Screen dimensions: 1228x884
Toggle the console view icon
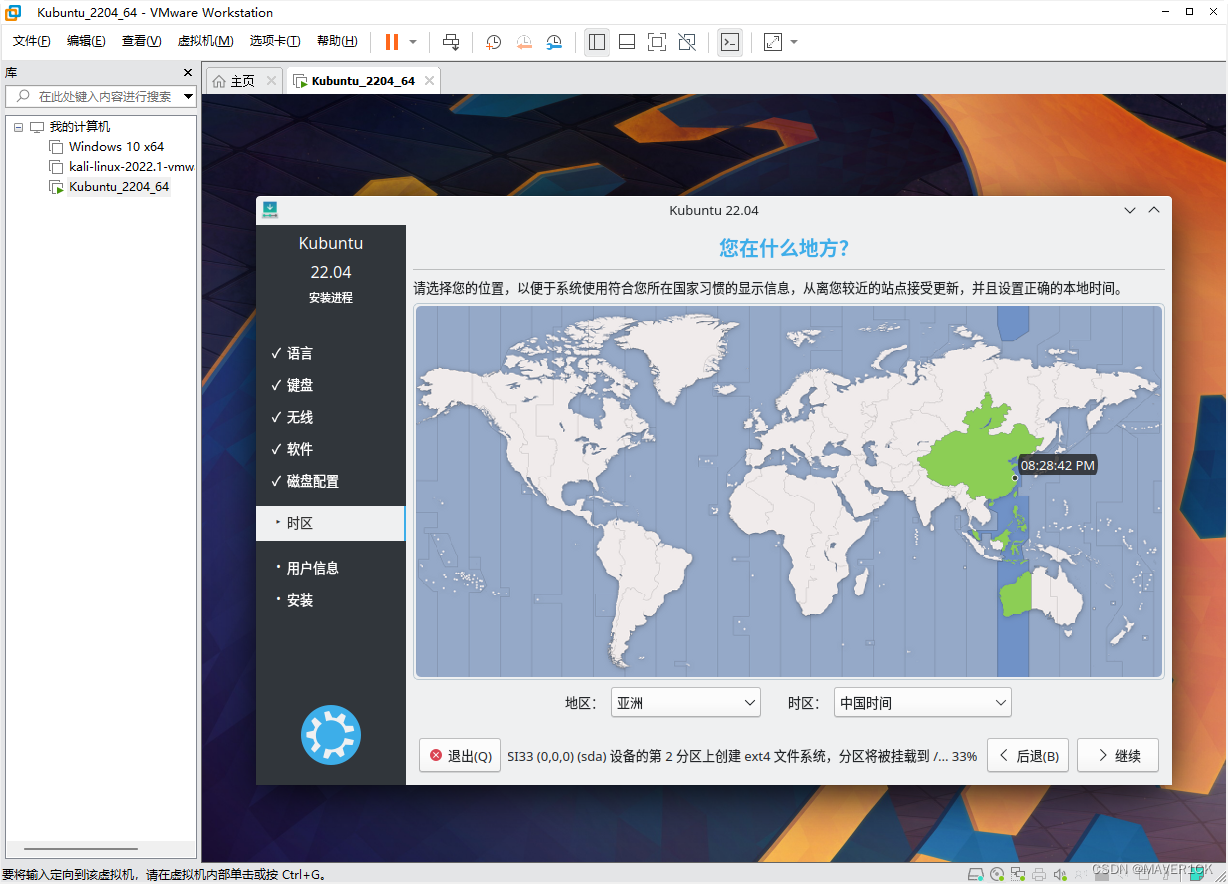730,42
